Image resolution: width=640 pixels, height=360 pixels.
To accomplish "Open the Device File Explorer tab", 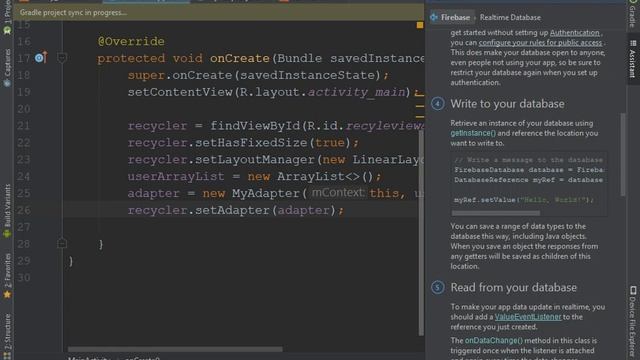I will pos(633,322).
